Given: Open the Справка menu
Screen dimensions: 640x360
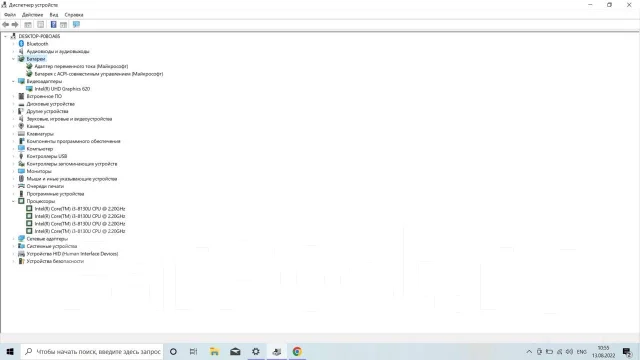Looking at the screenshot, I should 74,15.
